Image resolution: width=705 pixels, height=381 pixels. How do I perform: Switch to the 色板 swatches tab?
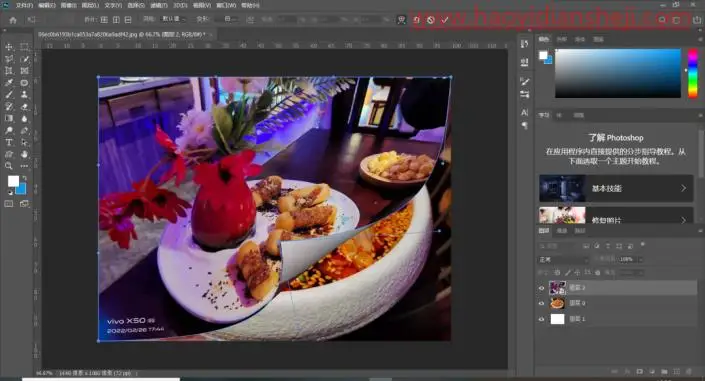click(562, 40)
